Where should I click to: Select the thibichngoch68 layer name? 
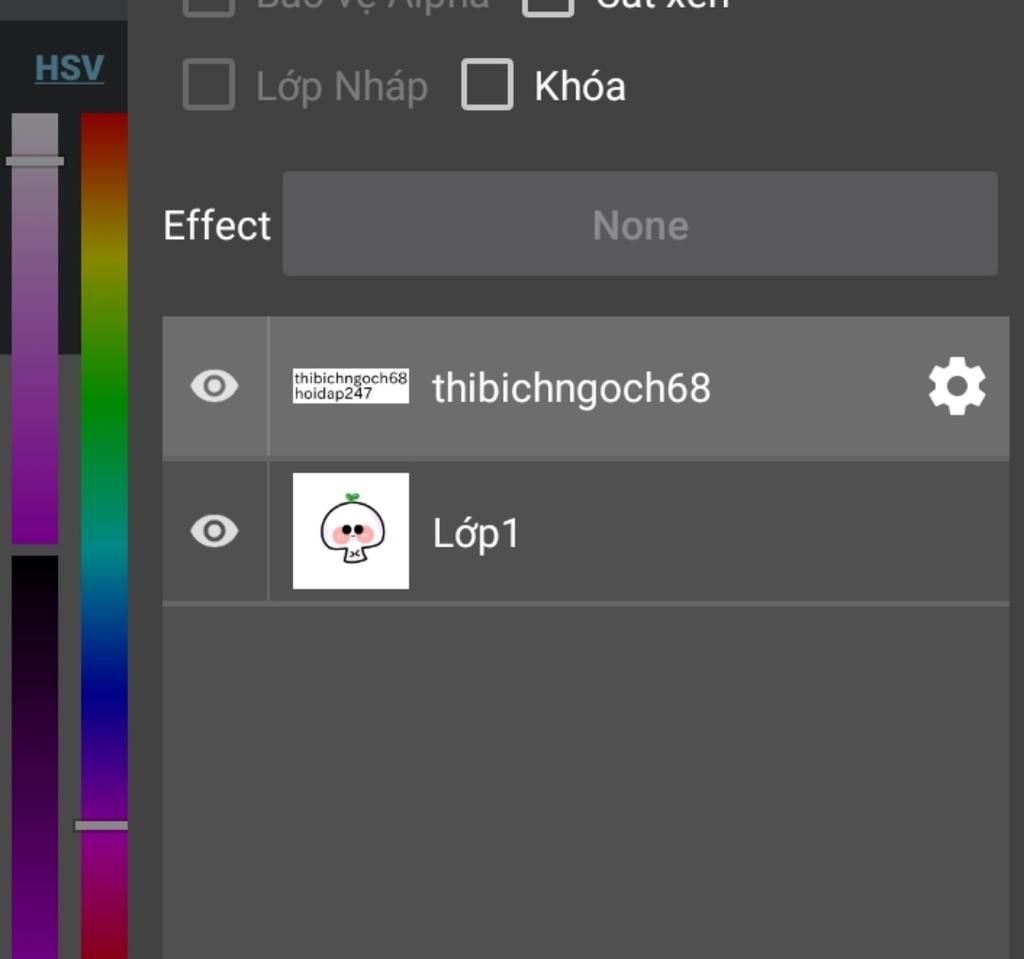[x=571, y=388]
